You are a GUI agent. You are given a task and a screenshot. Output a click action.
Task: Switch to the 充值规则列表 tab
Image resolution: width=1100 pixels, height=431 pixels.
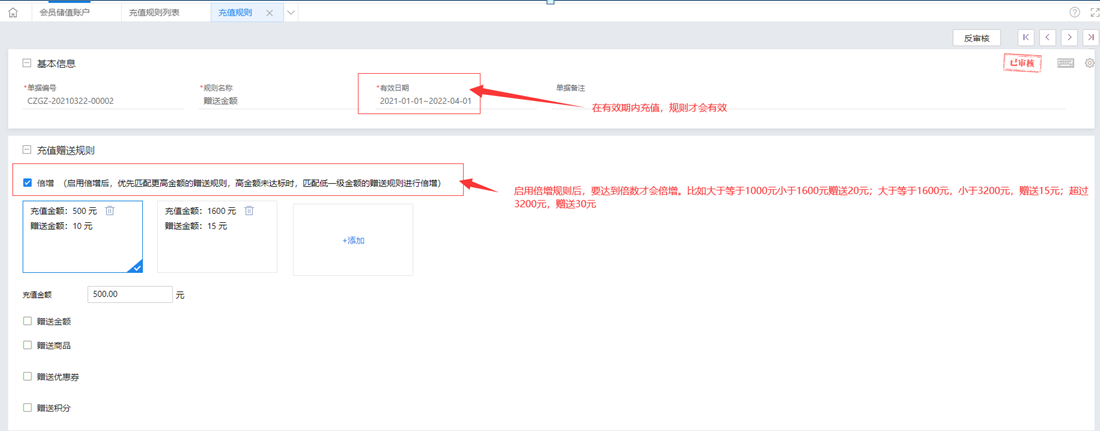[155, 13]
